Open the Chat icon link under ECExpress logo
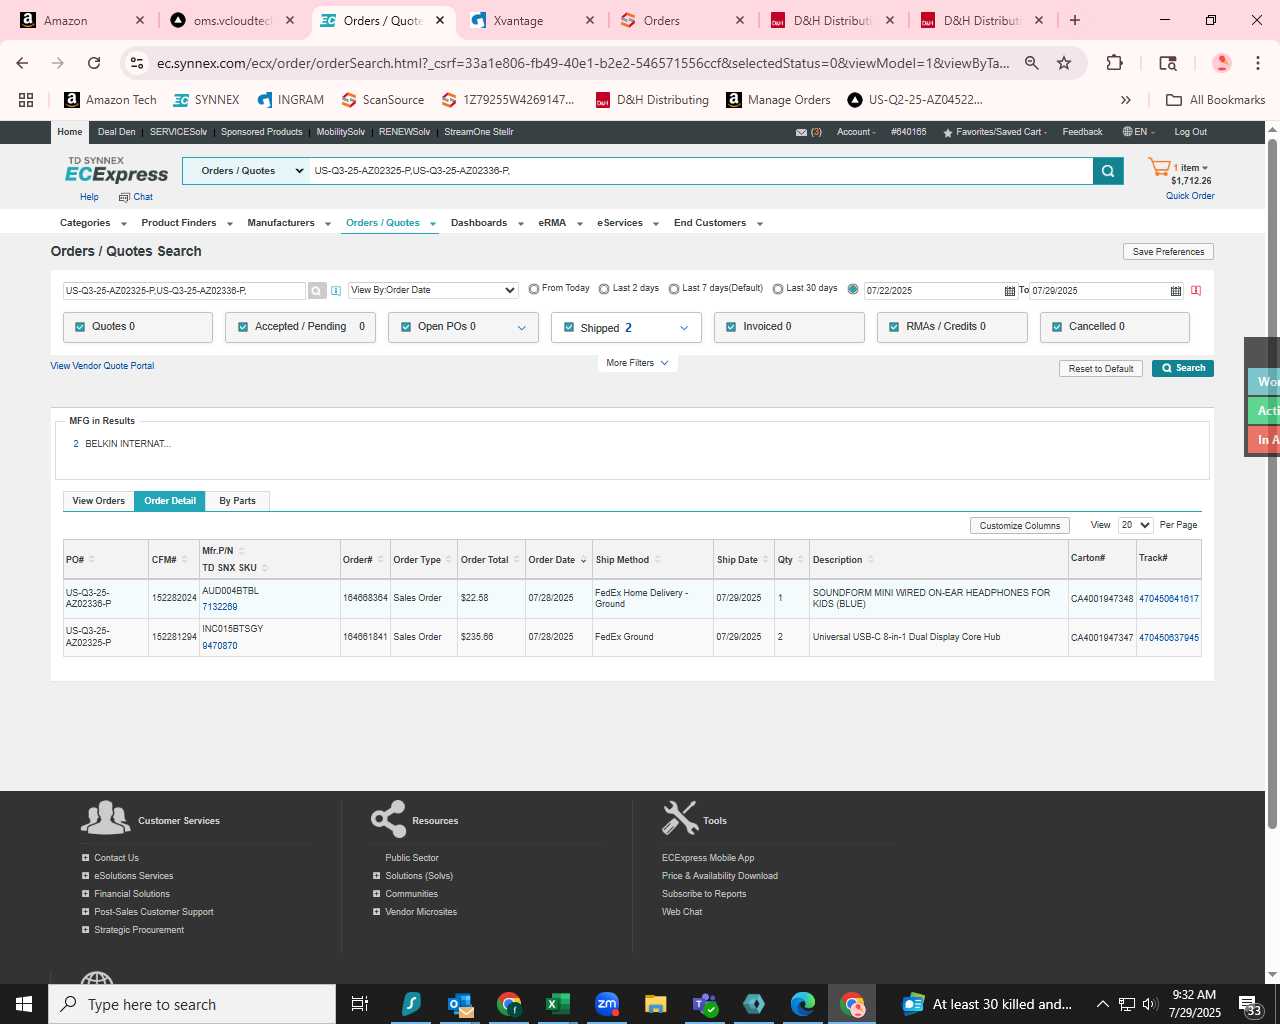Screen dimensions: 1280x1024 [136, 197]
